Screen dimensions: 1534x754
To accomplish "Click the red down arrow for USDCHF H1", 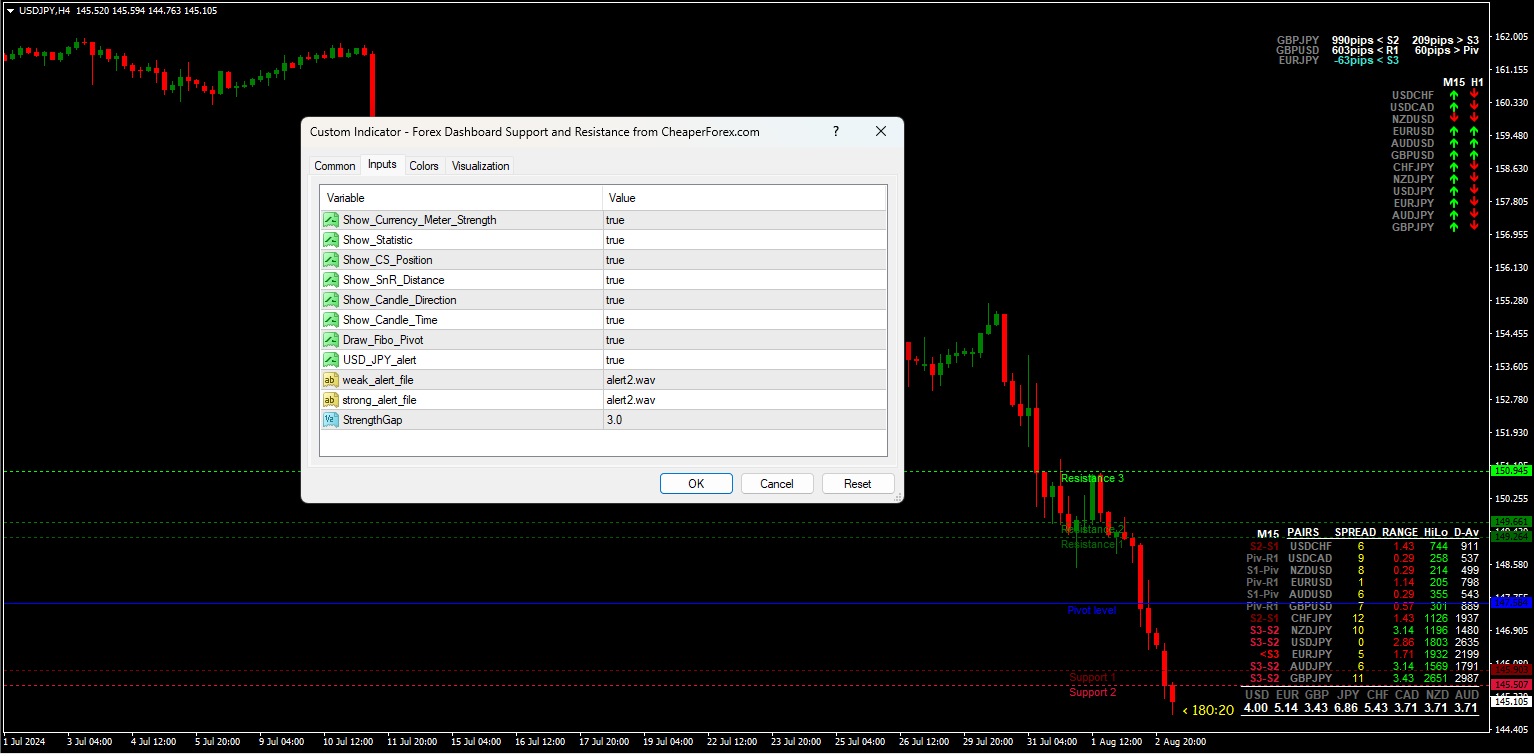I will tap(1474, 95).
